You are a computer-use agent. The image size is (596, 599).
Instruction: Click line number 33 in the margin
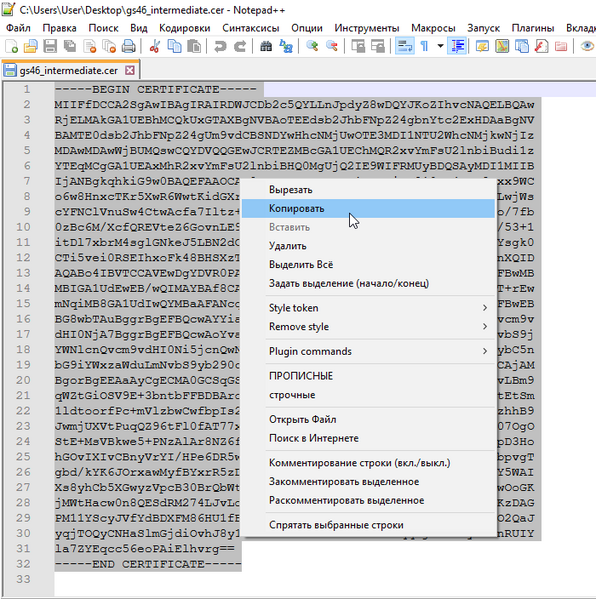23,579
